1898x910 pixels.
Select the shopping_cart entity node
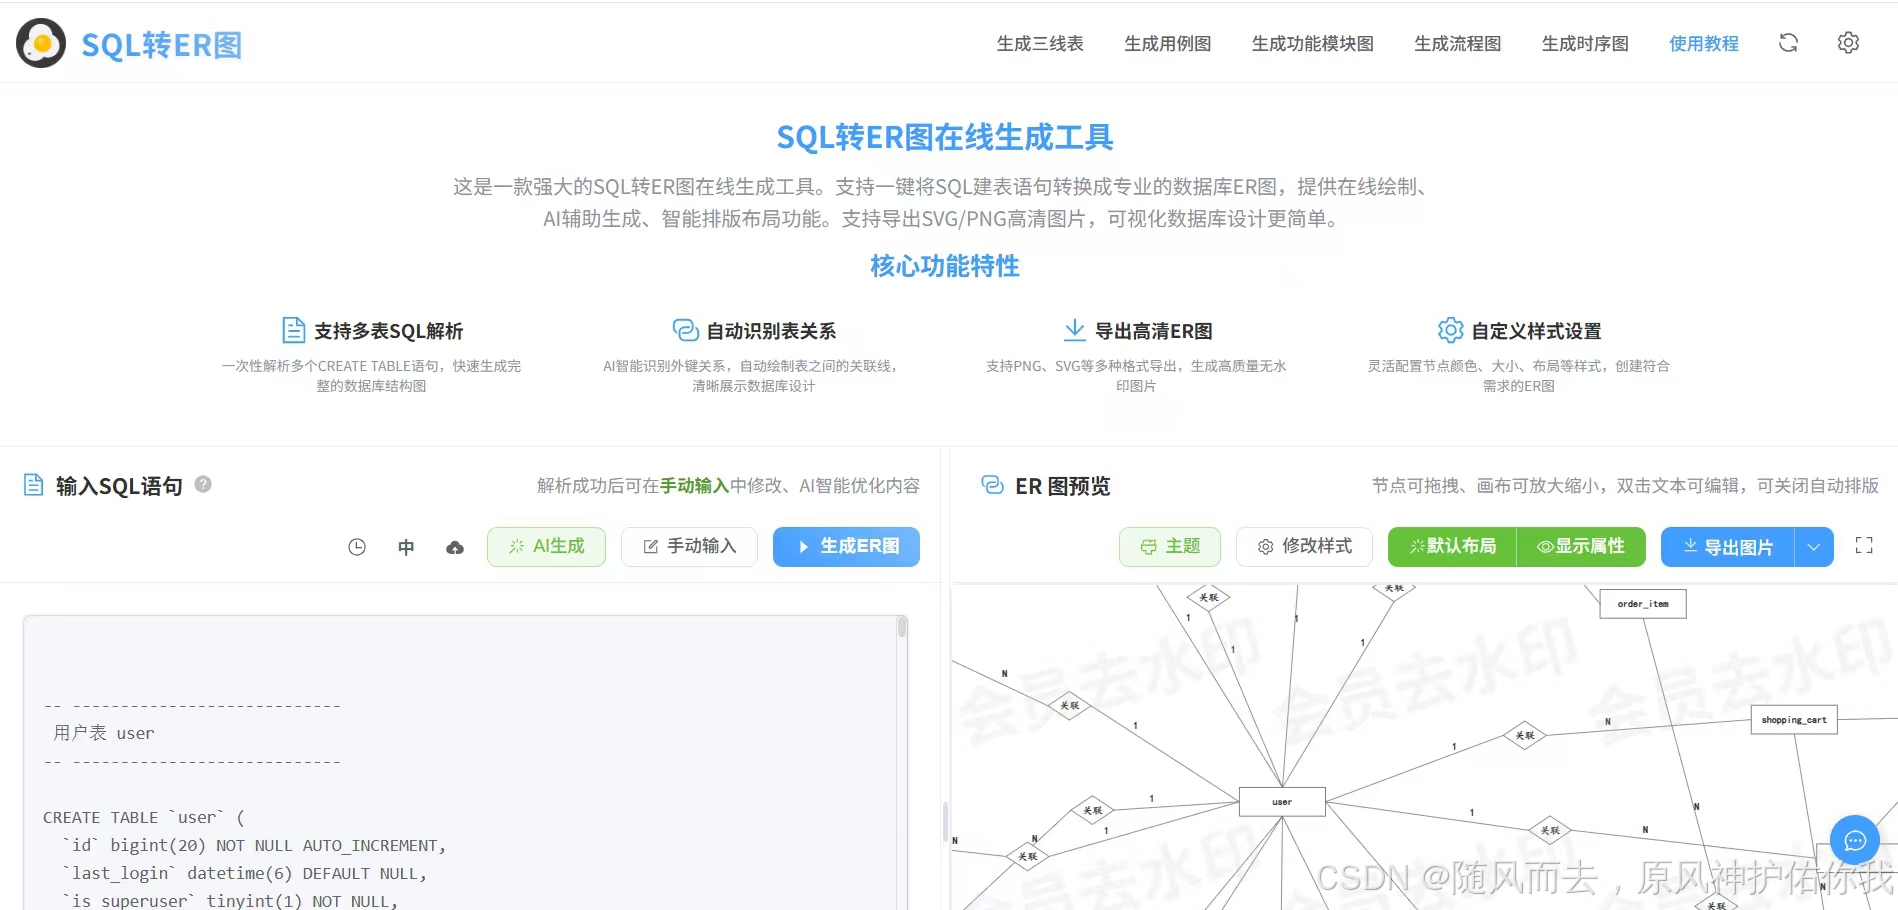point(1794,720)
